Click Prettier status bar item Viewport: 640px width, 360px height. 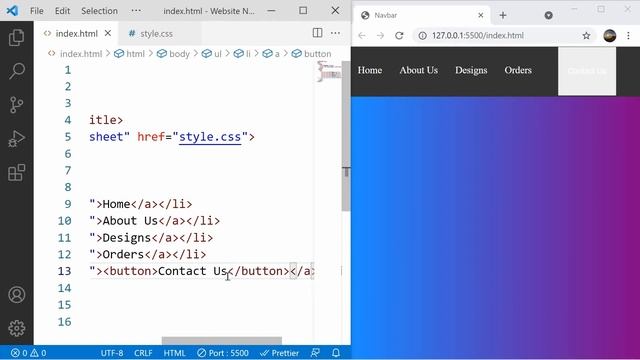280,353
